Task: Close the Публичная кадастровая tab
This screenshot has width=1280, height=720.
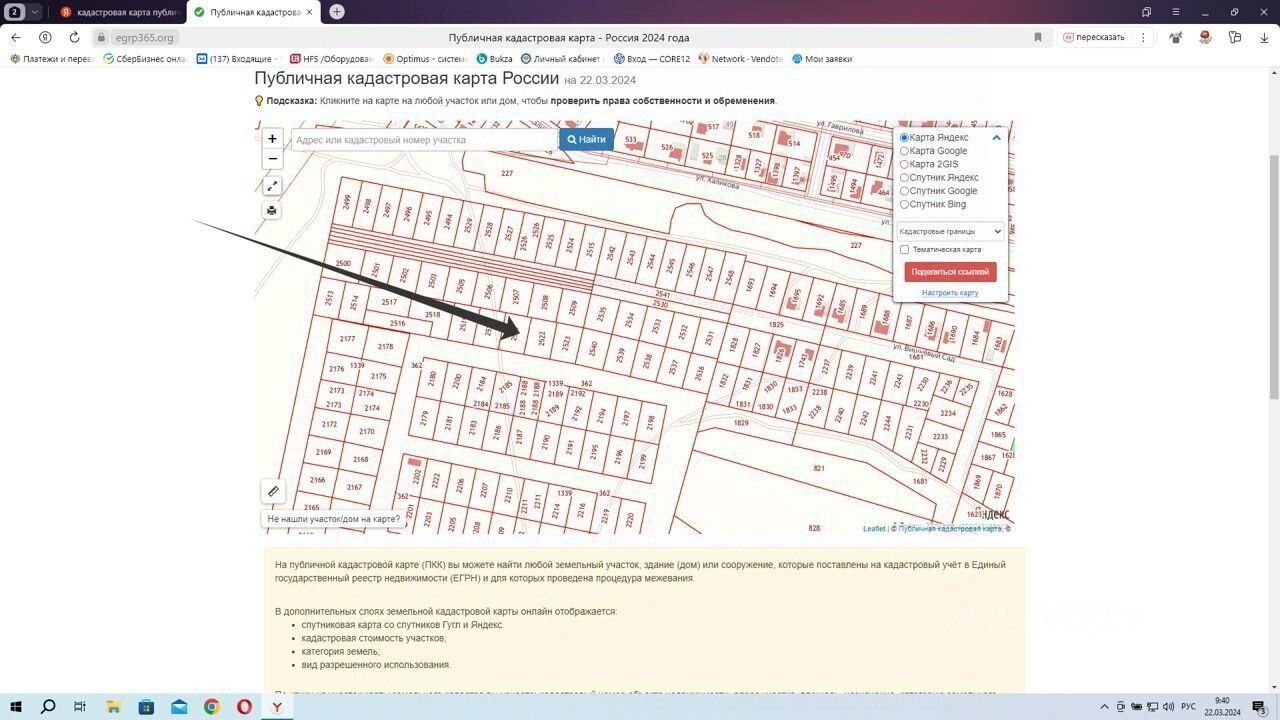Action: coord(309,12)
